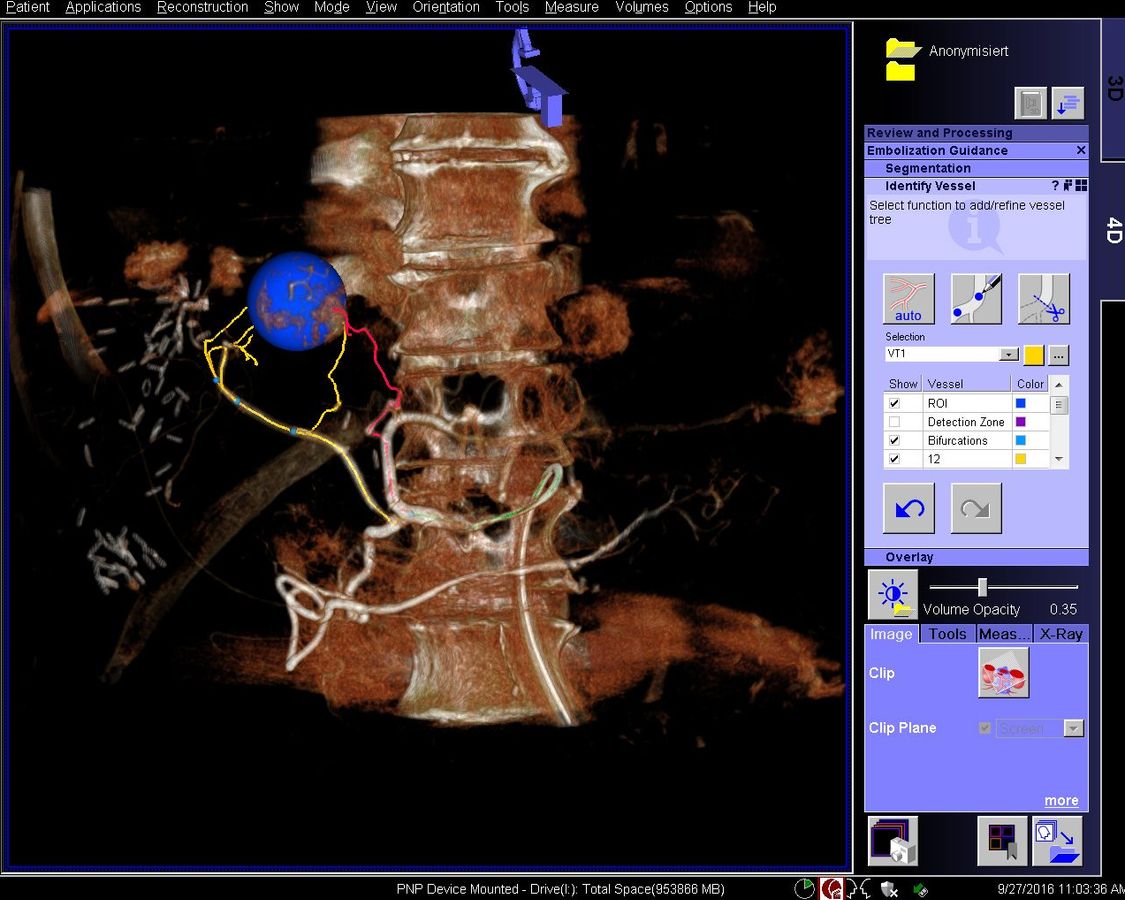The height and width of the screenshot is (900, 1125).
Task: Expand the Overlay section header
Action: coord(976,557)
